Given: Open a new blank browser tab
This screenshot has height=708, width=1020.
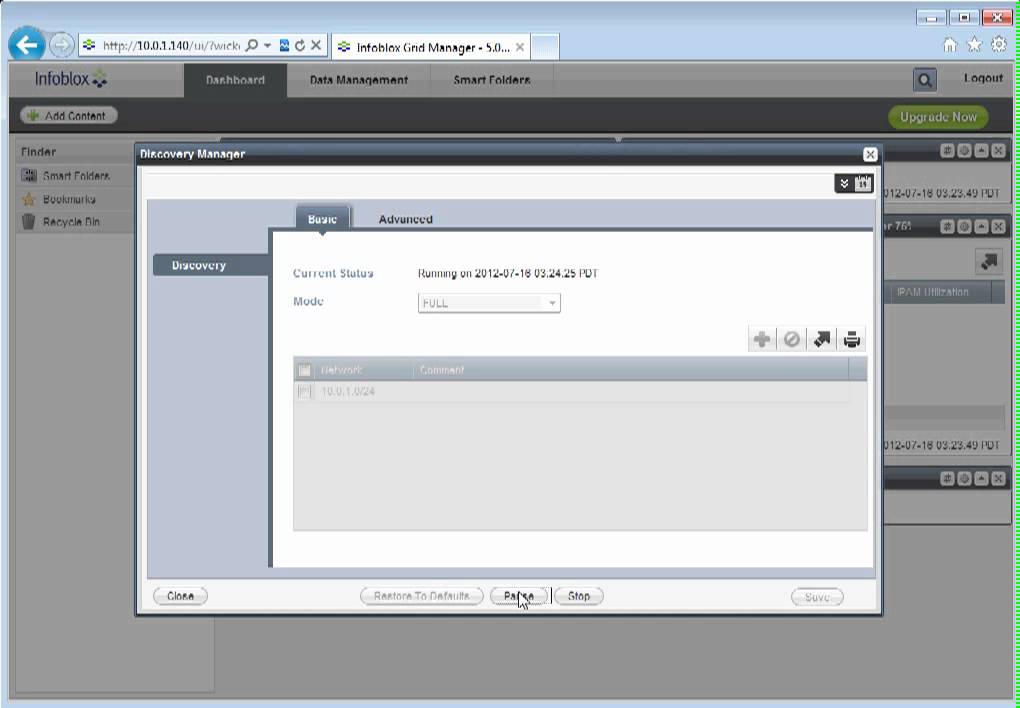Looking at the screenshot, I should [545, 47].
